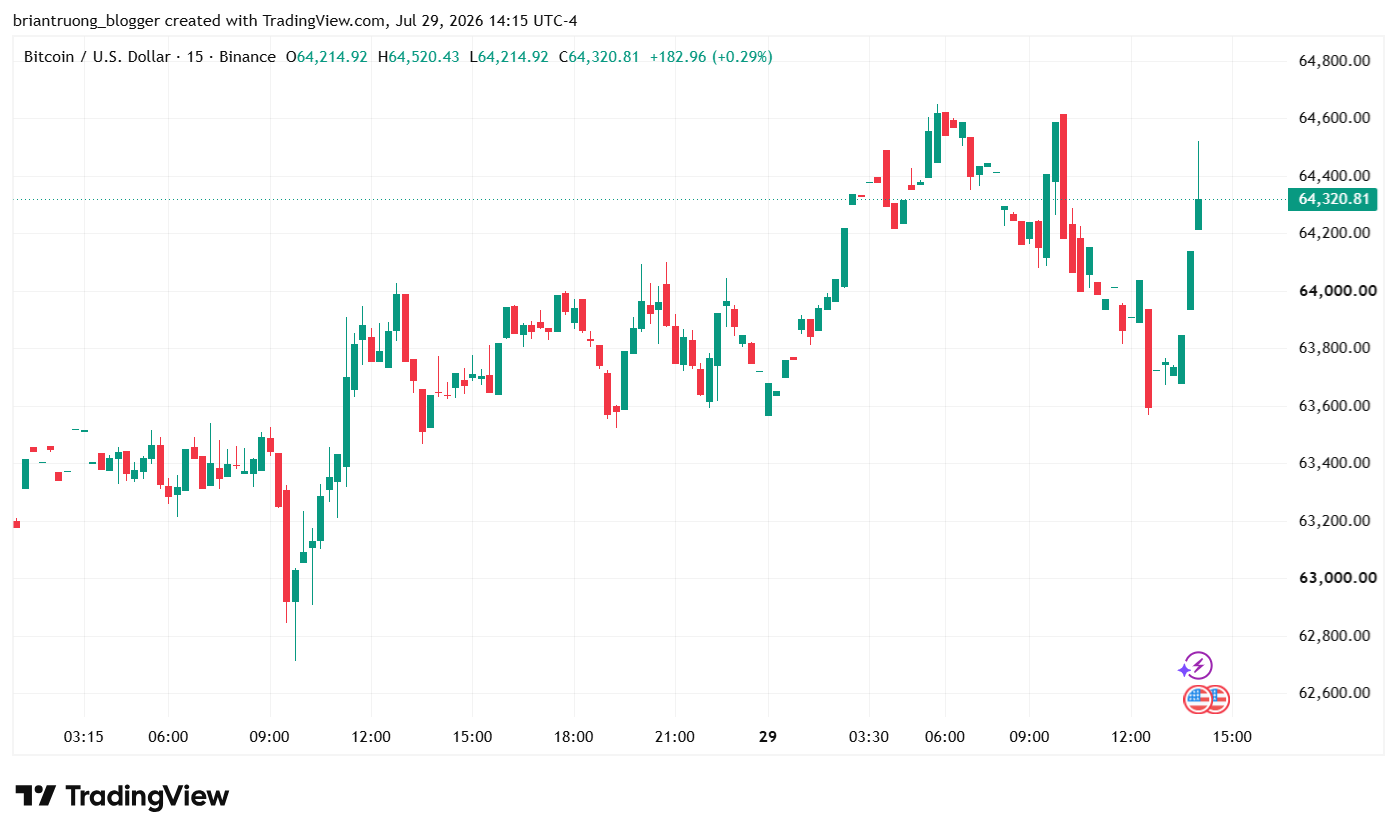Select the current price label 64,320.81

pos(1333,199)
